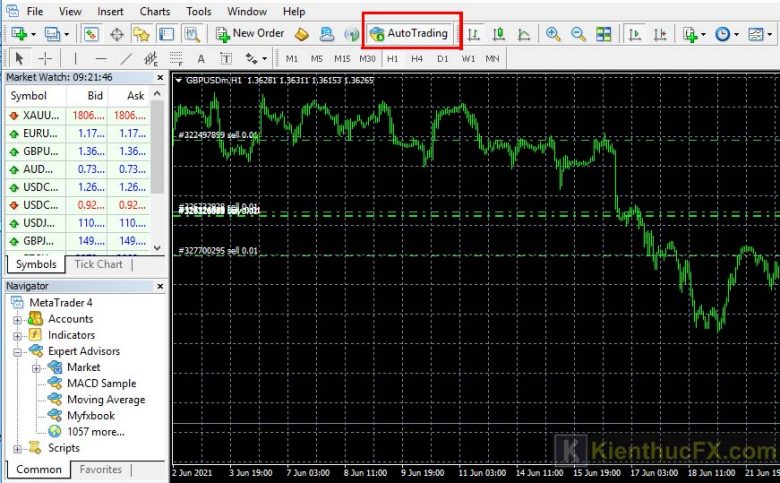Toggle the AutoTrading button

[409, 33]
